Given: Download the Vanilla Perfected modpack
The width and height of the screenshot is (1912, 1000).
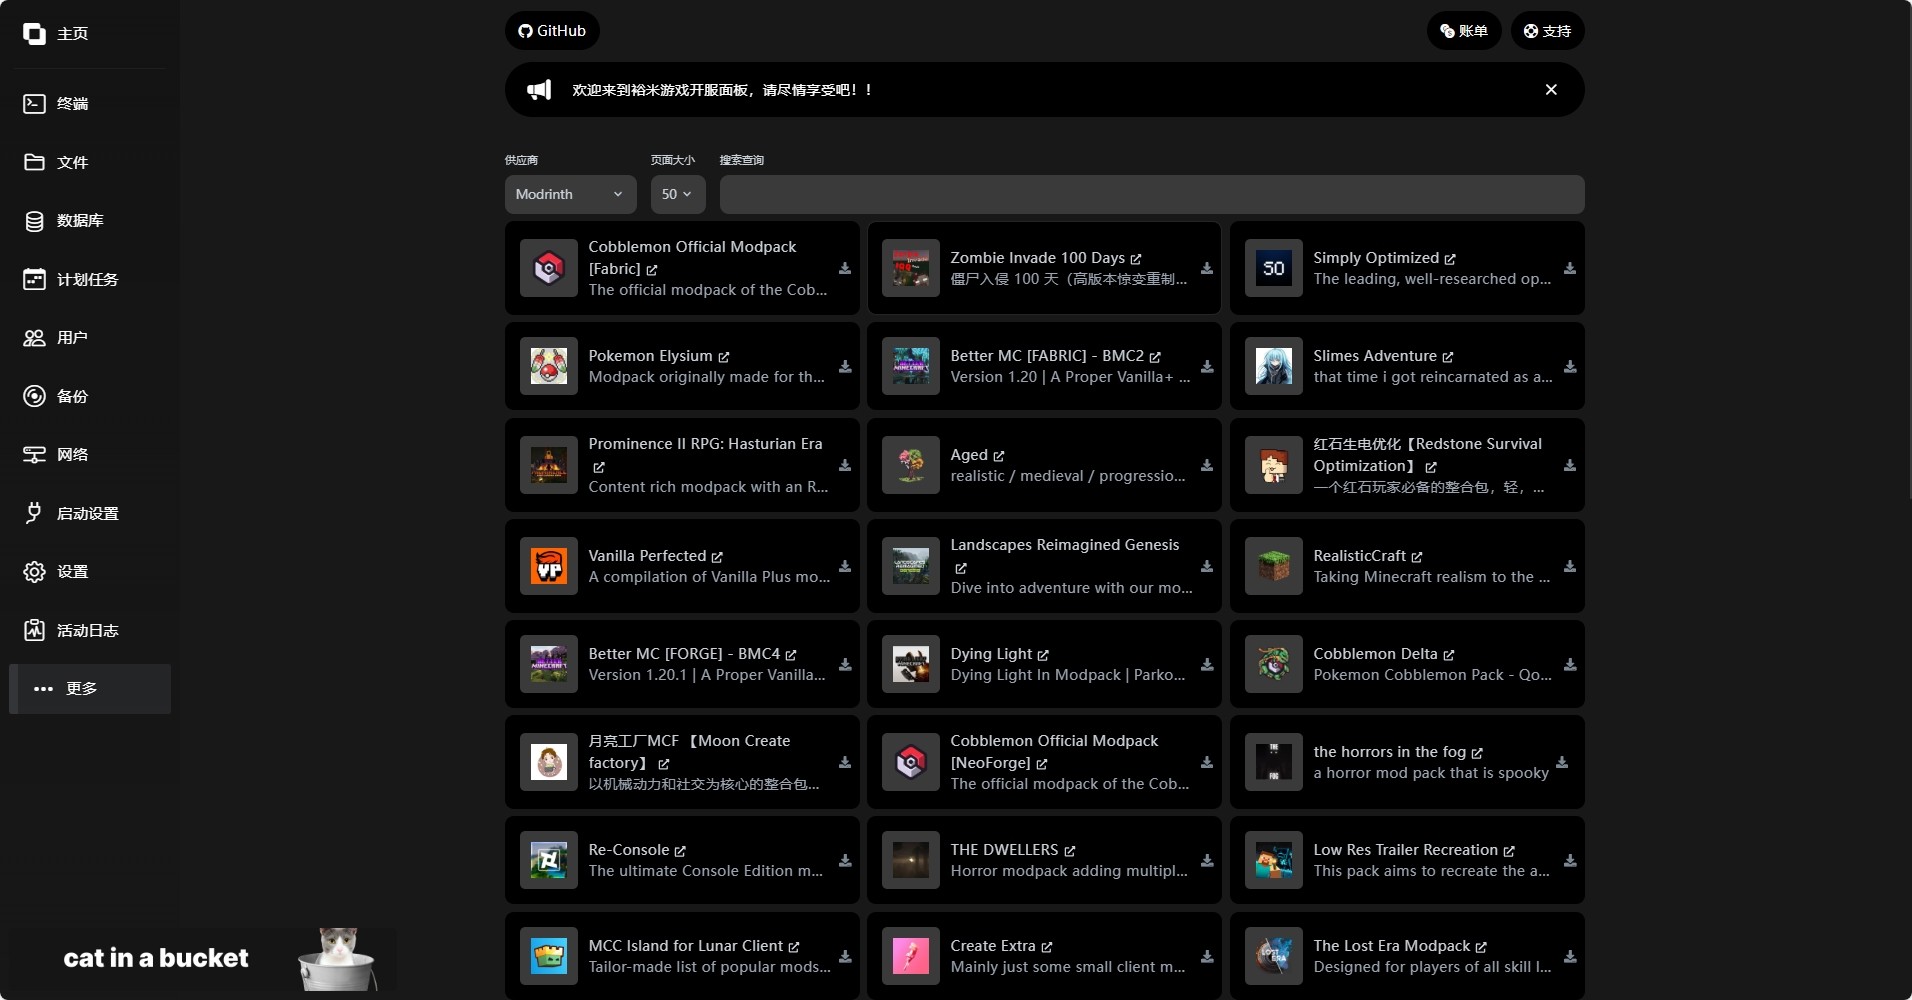Looking at the screenshot, I should [845, 566].
